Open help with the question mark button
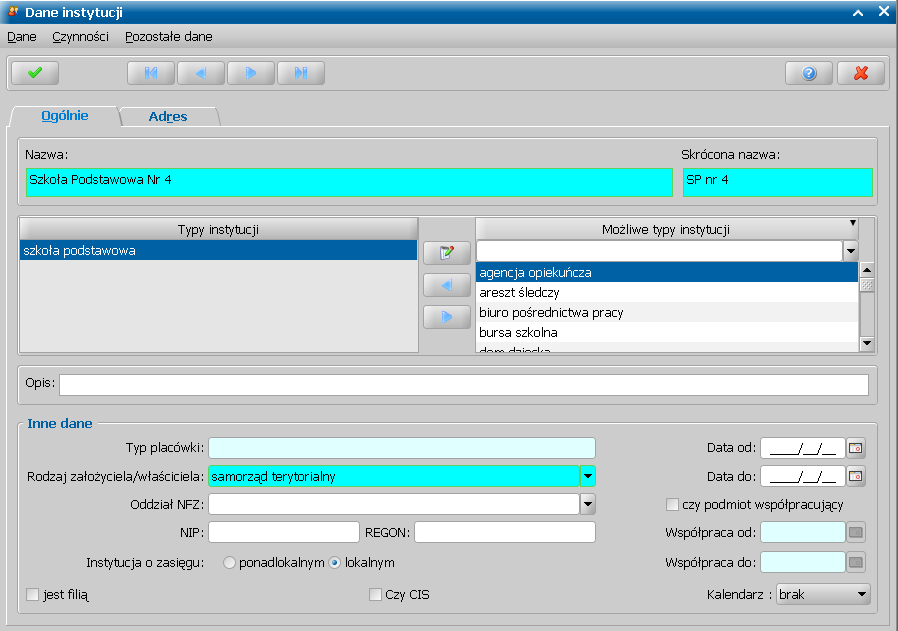Screen dimensions: 898x631 coord(809,73)
